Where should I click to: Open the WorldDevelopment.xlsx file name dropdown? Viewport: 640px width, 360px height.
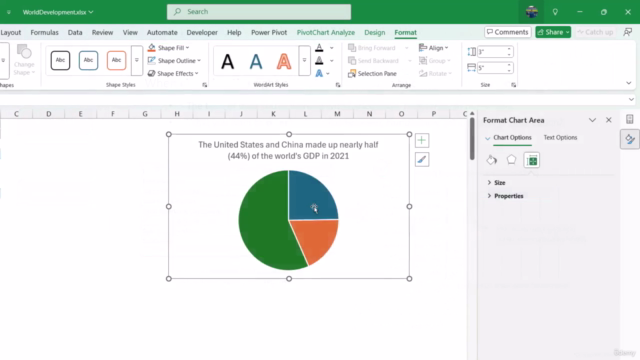[x=58, y=12]
